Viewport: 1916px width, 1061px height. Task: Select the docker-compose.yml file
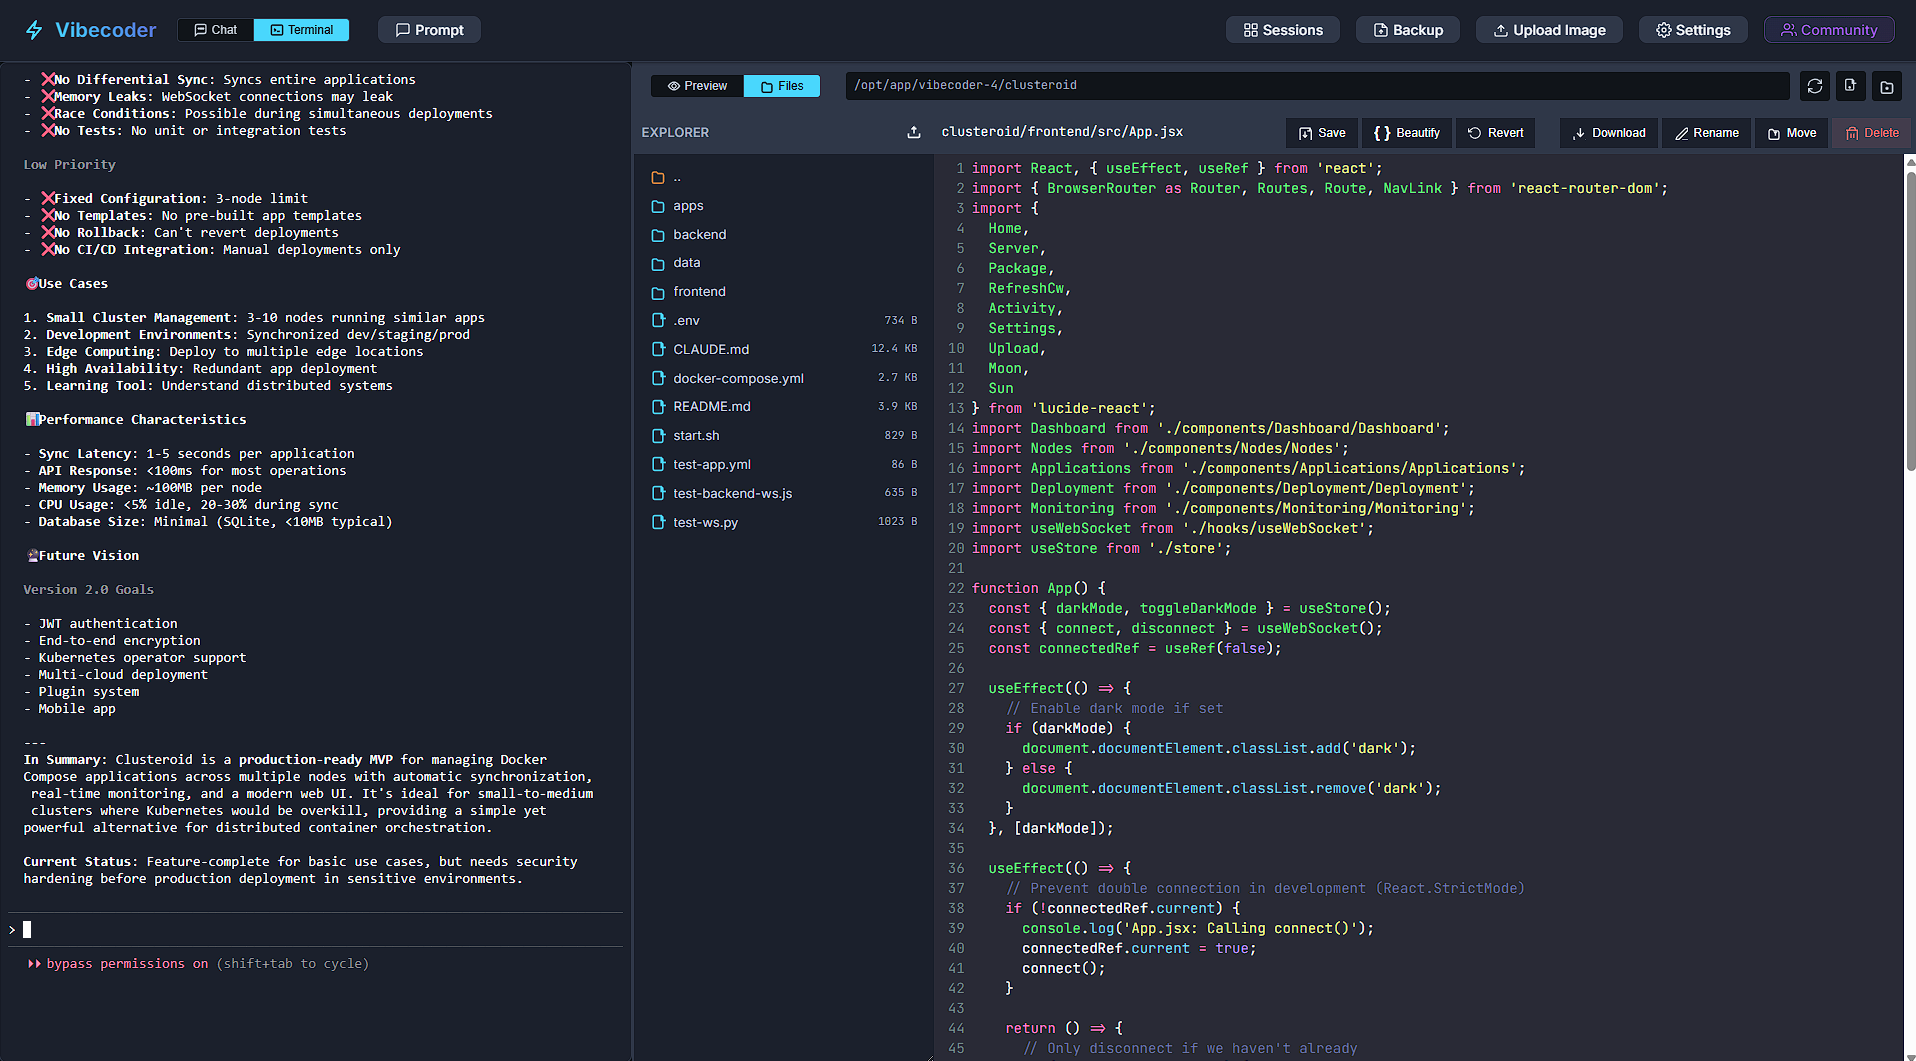[x=738, y=378]
